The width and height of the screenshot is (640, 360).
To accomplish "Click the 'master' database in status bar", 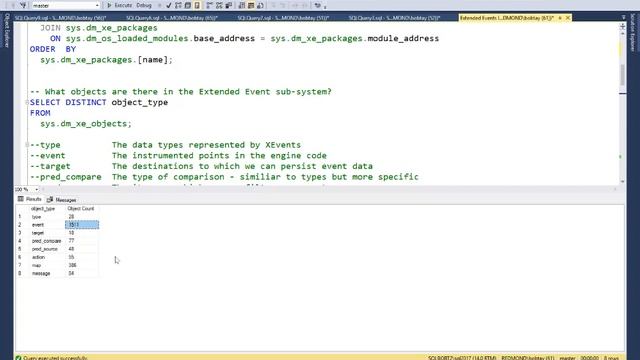I will pyautogui.click(x=567, y=358).
